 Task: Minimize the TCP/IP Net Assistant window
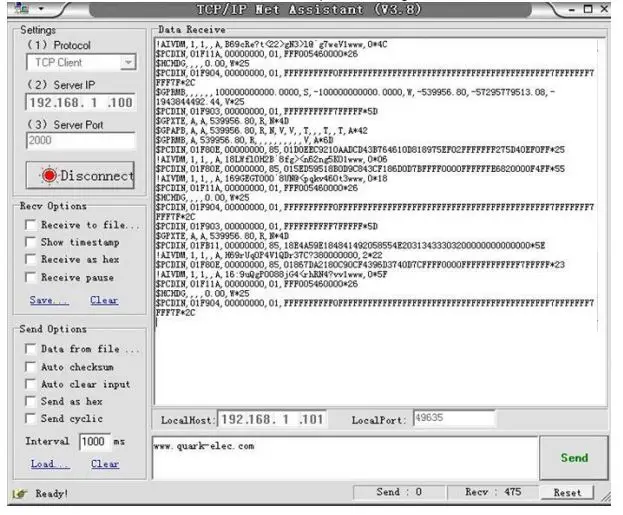(x=571, y=9)
